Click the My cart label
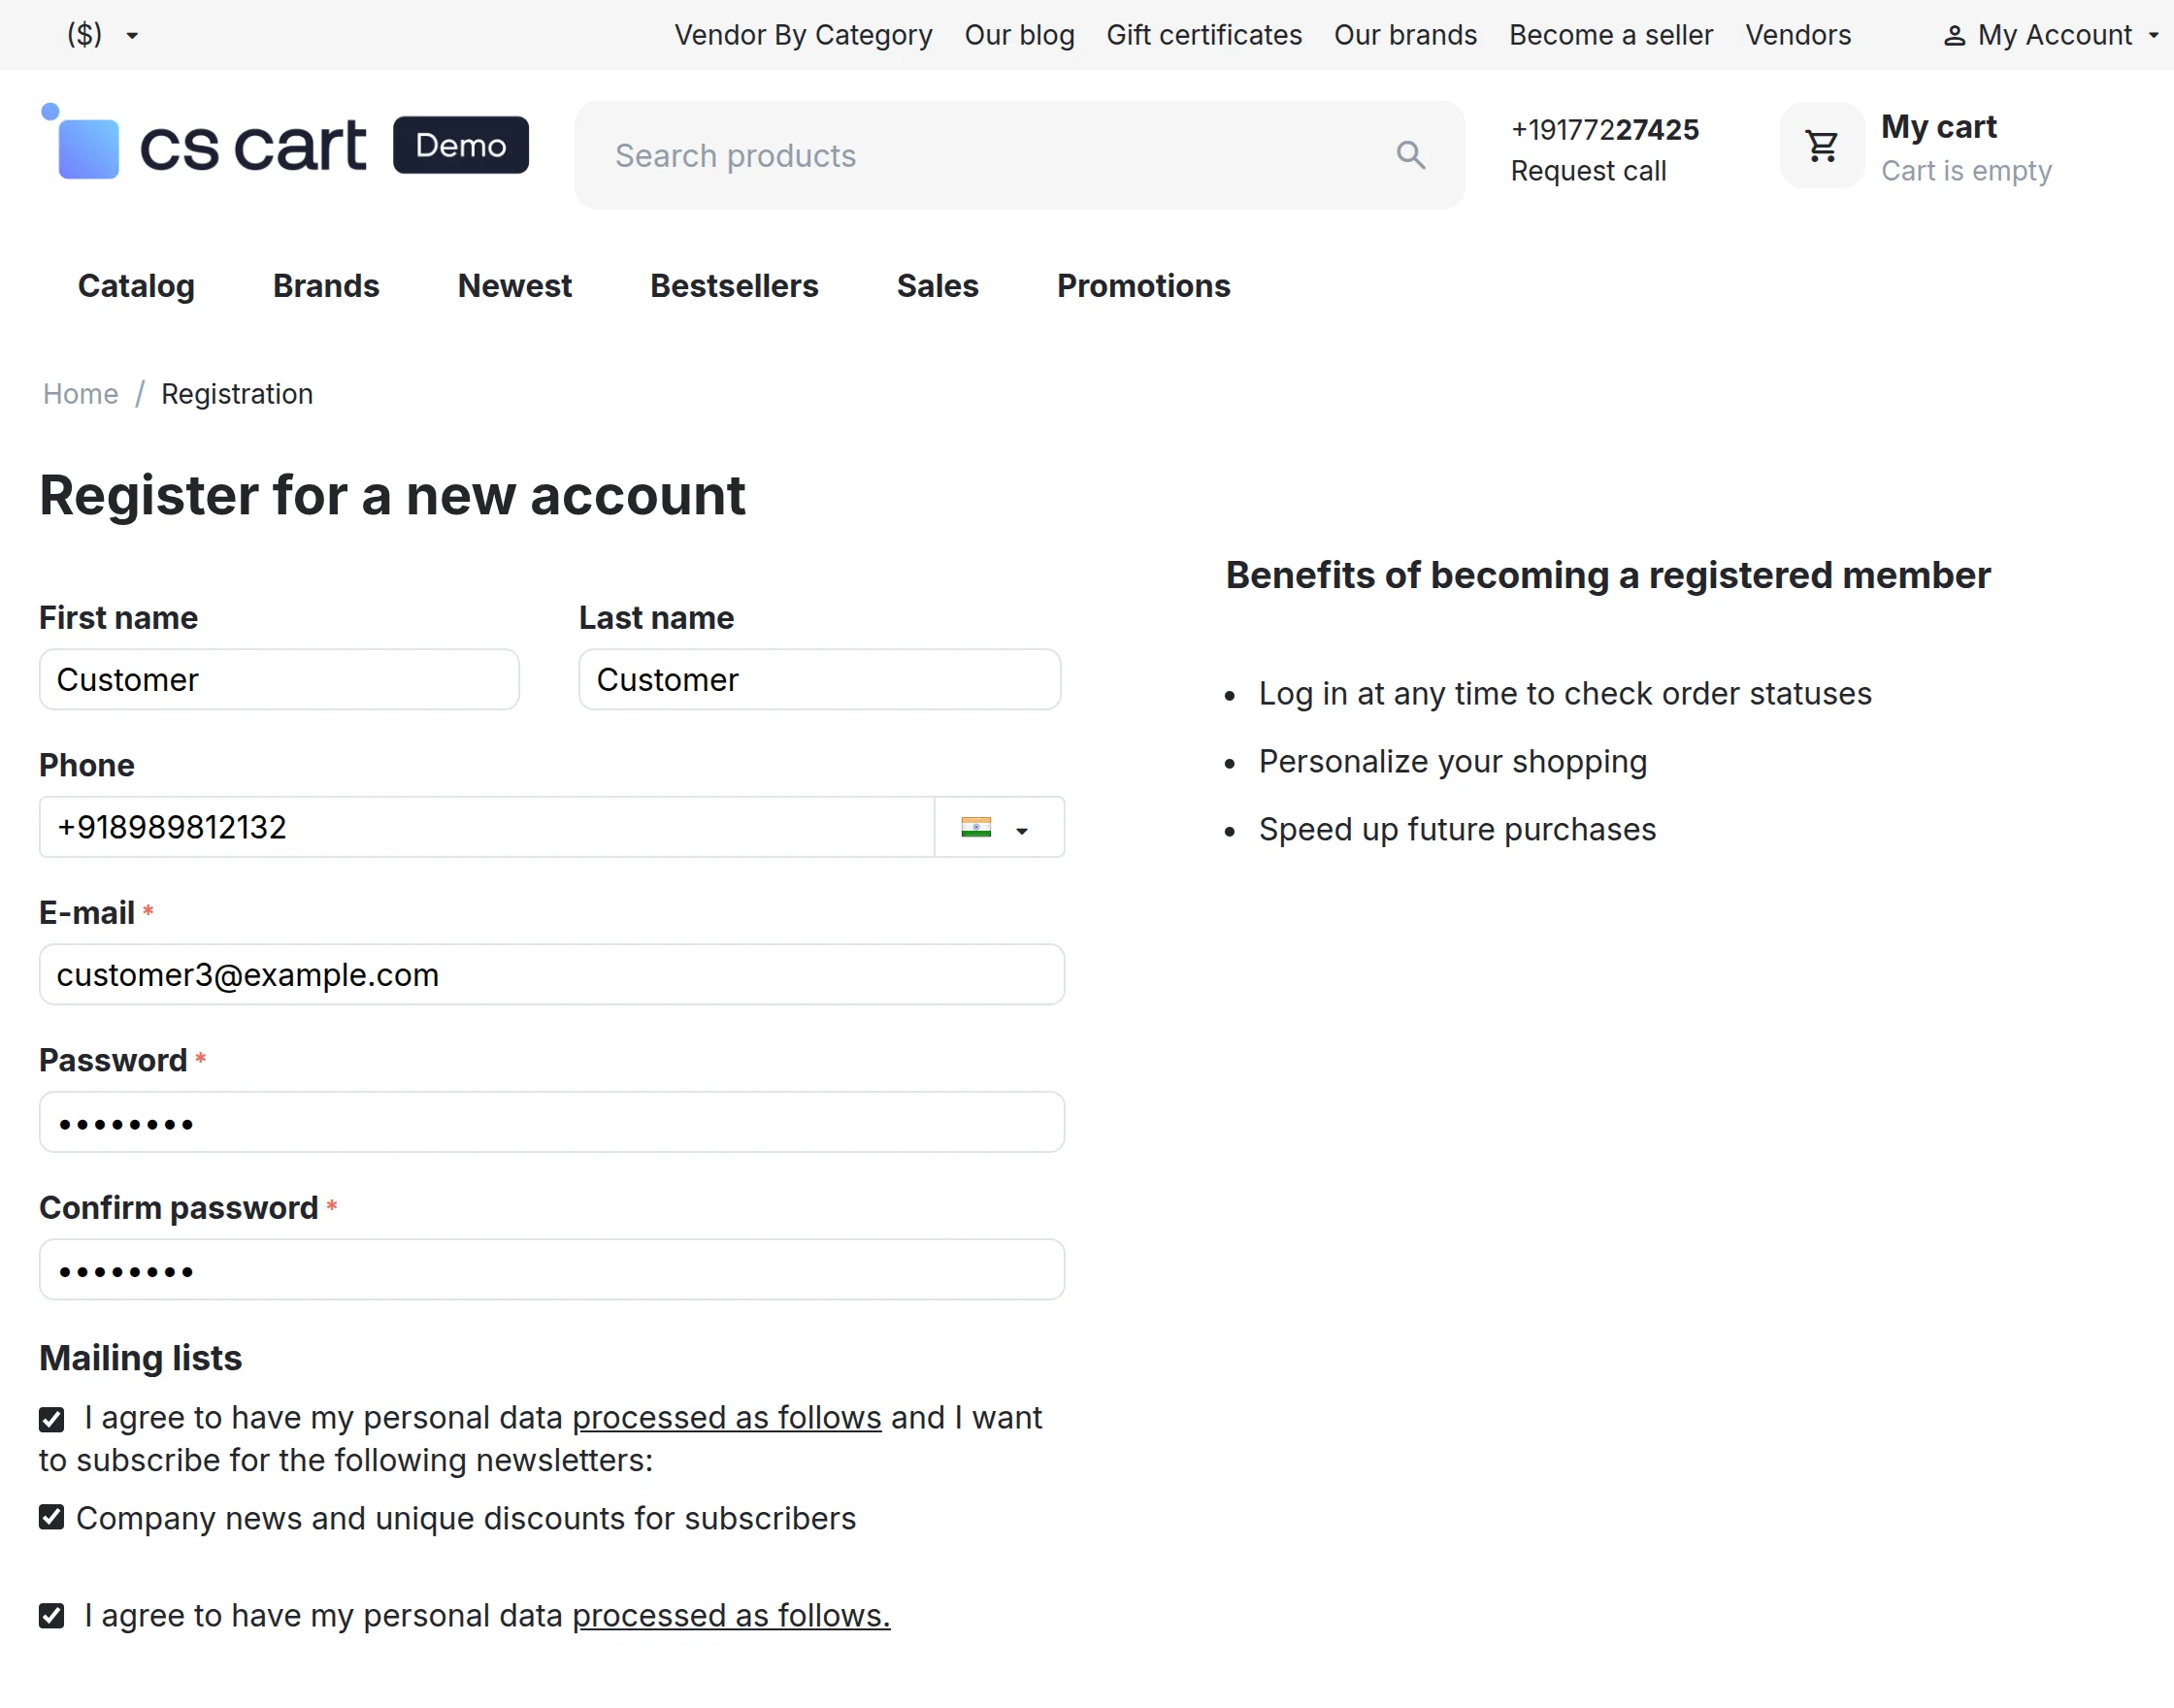This screenshot has height=1708, width=2174. click(1938, 127)
